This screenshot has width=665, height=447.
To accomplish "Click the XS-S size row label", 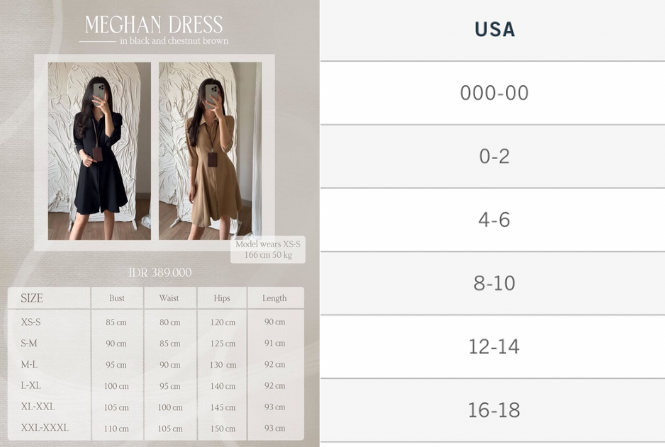I will click(31, 322).
